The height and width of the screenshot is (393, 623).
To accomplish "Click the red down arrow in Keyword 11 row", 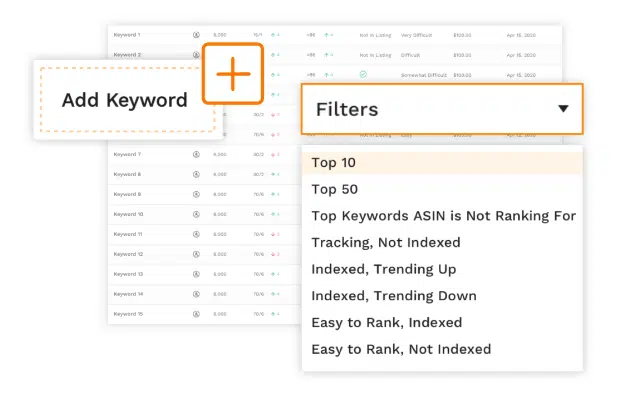I will (273, 234).
